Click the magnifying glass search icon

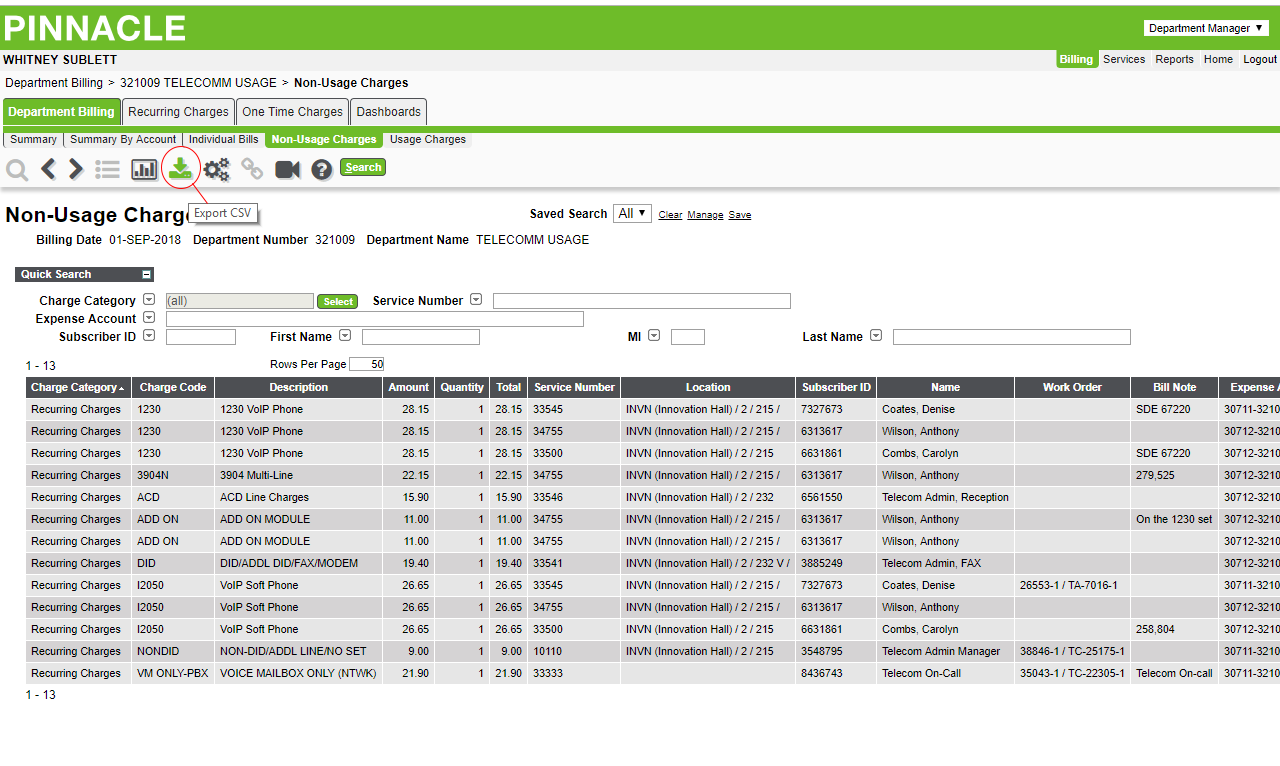(x=17, y=169)
